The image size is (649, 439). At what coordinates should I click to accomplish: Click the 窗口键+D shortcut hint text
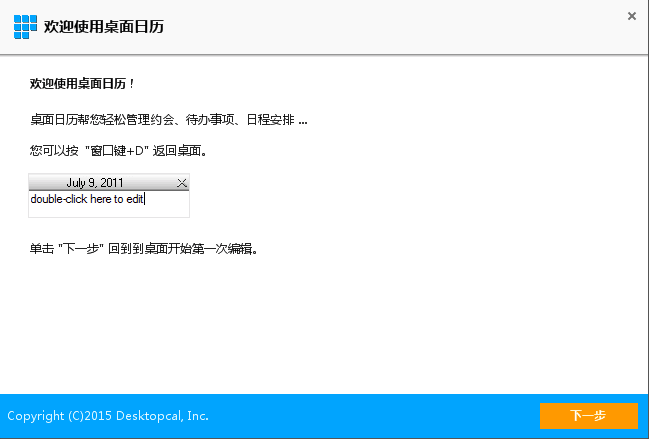coord(116,151)
